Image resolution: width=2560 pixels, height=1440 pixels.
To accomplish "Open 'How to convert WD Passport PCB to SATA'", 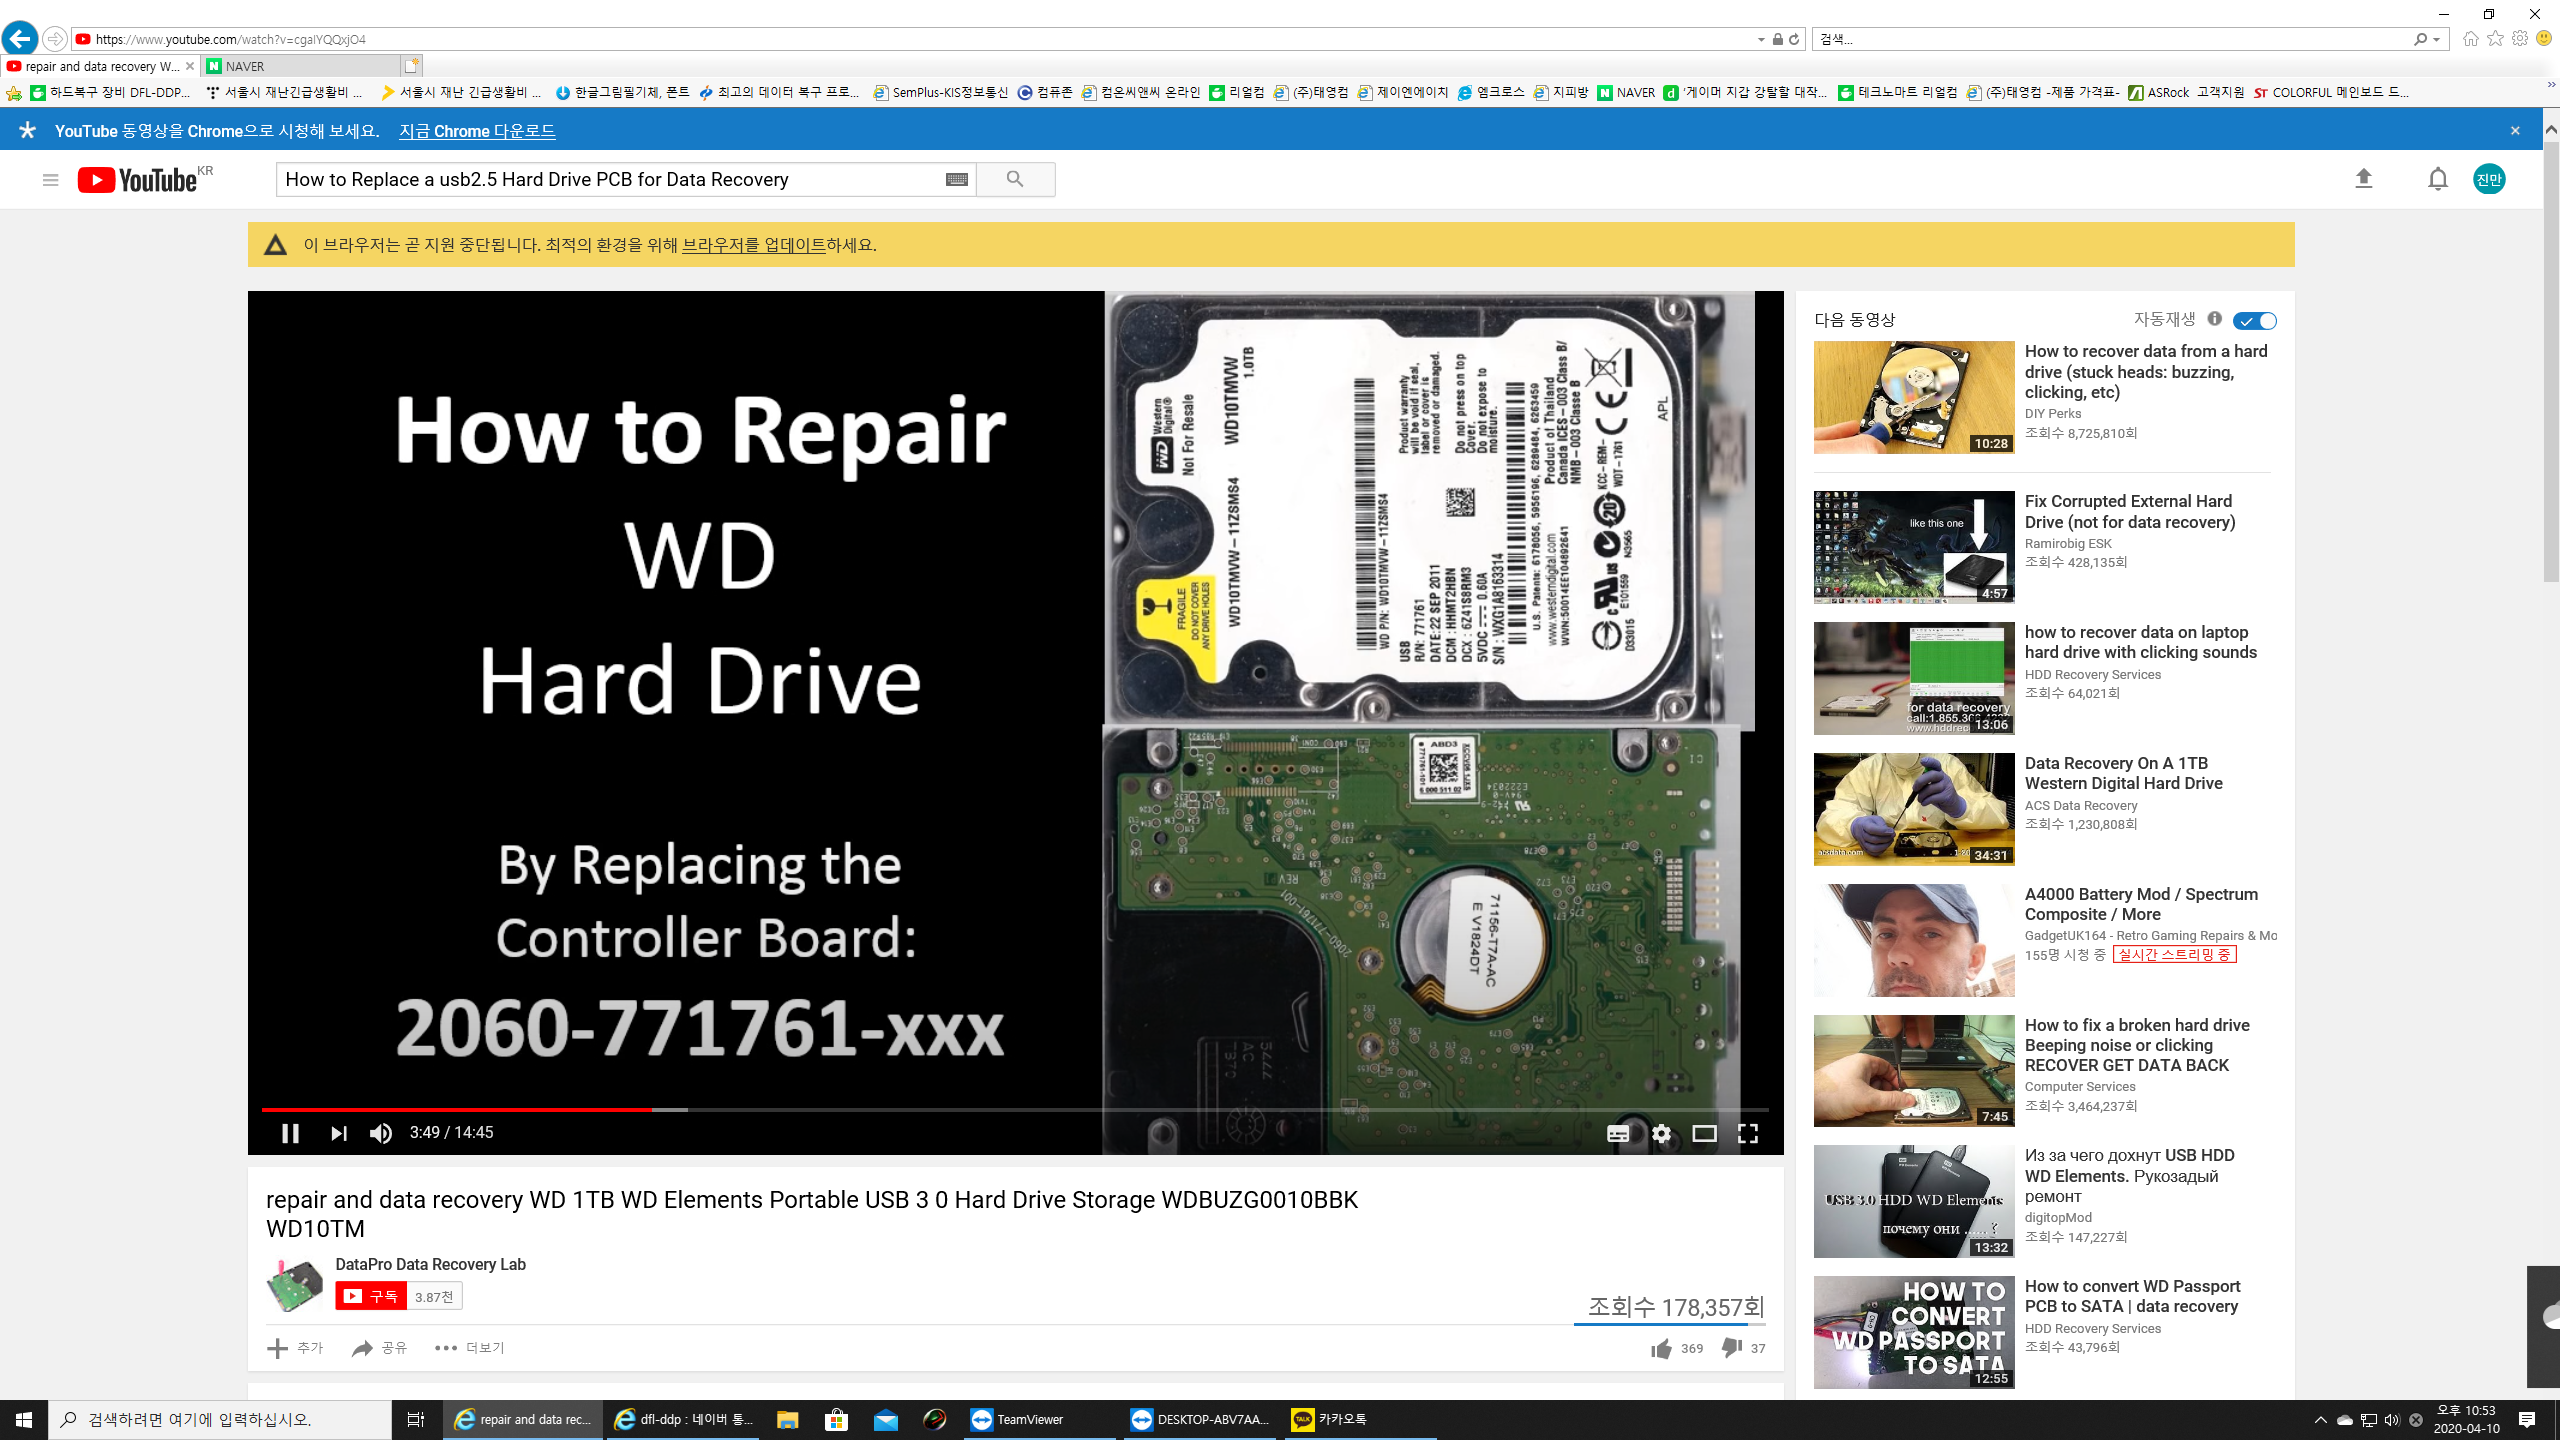I will (x=2132, y=1296).
